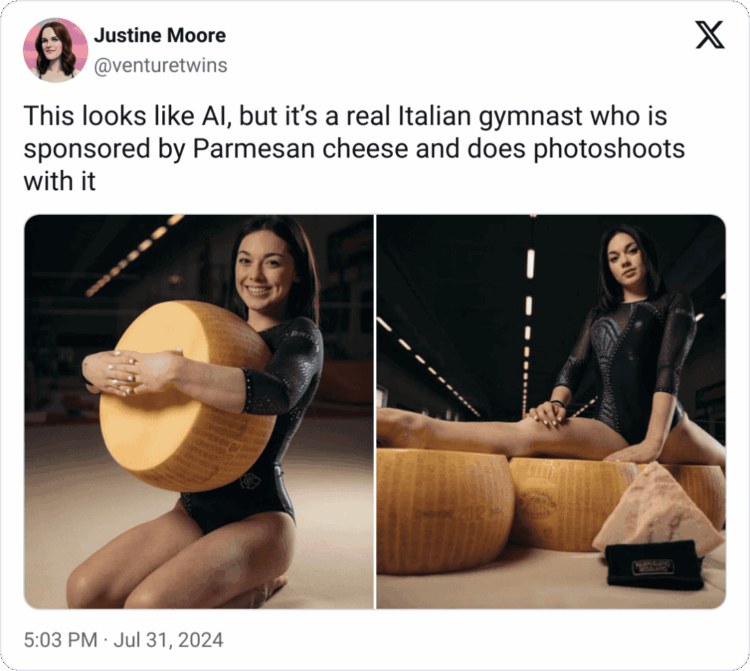
Task: Click the word photoshoots in the tweet
Action: click(609, 149)
